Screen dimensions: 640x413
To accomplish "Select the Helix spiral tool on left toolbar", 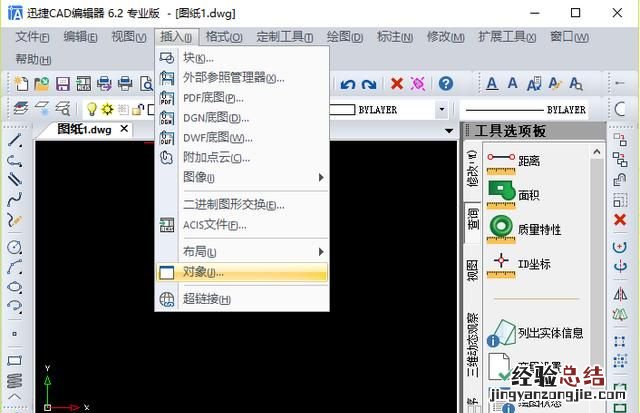I will [x=15, y=380].
